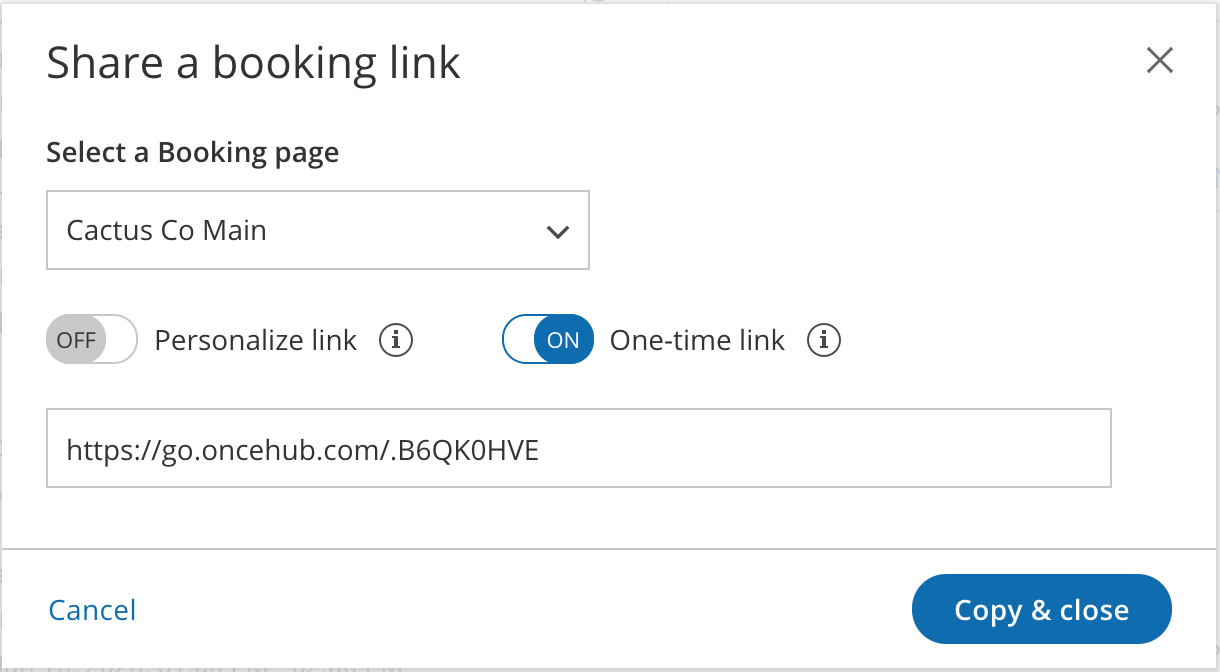Click the white track of Personalize switch
The width and height of the screenshot is (1220, 672).
[118, 340]
